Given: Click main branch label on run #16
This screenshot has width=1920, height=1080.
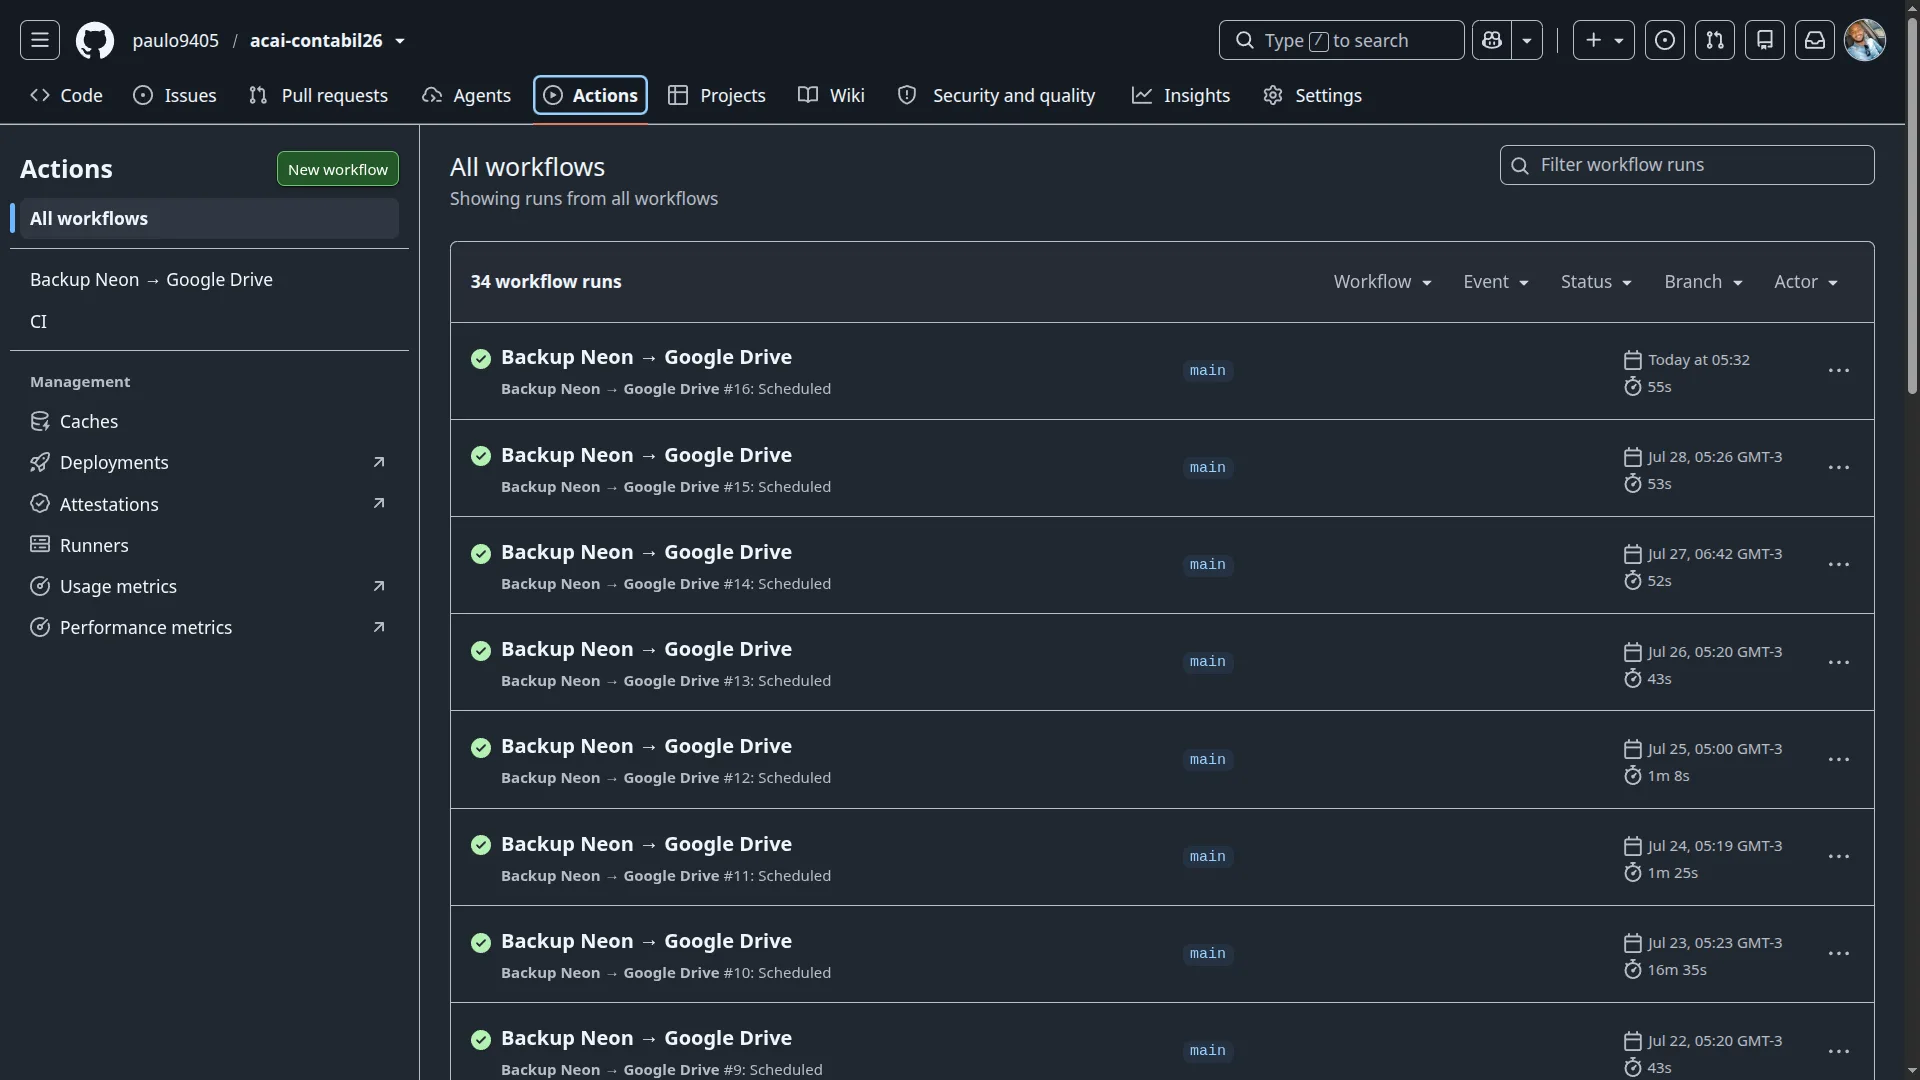Looking at the screenshot, I should click(1207, 371).
